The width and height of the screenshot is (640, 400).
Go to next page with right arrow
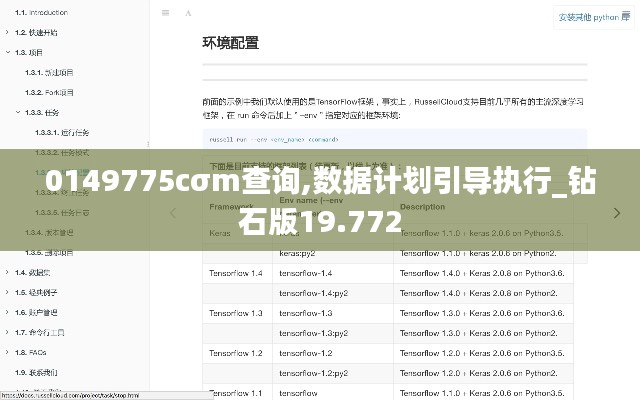(x=617, y=213)
